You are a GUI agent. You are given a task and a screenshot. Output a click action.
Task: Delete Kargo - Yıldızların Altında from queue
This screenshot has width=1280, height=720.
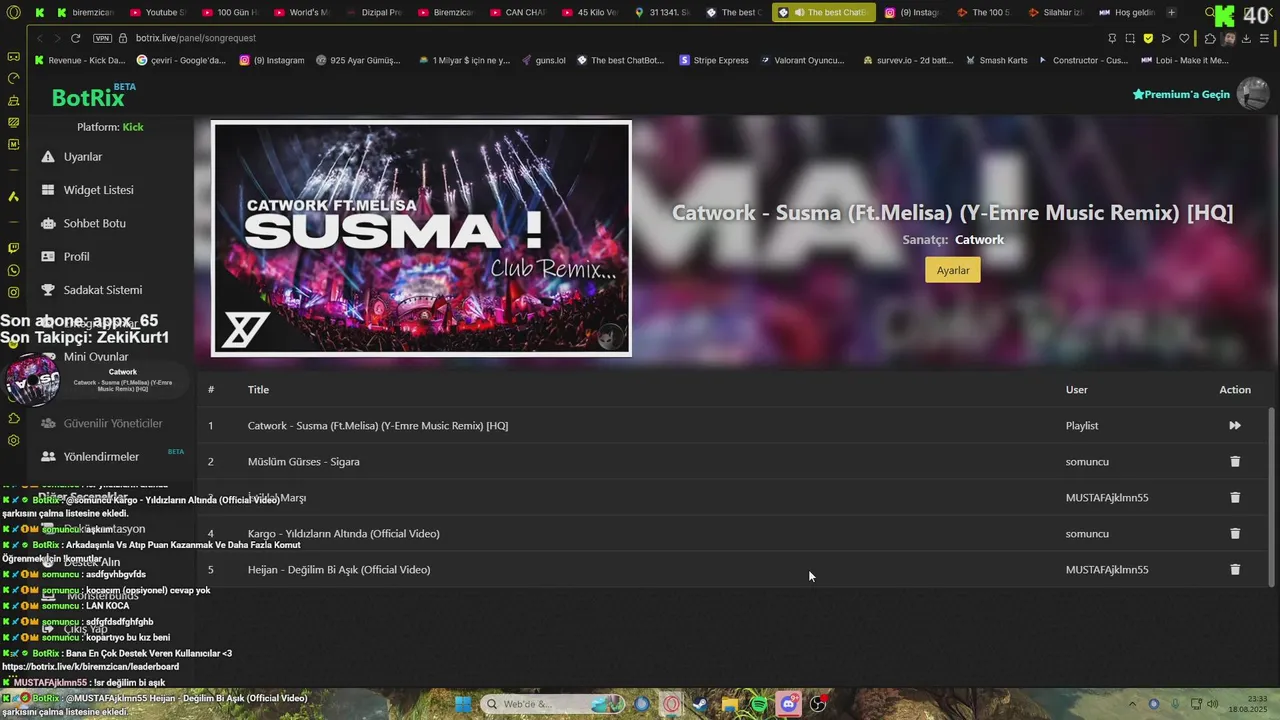tap(1235, 533)
